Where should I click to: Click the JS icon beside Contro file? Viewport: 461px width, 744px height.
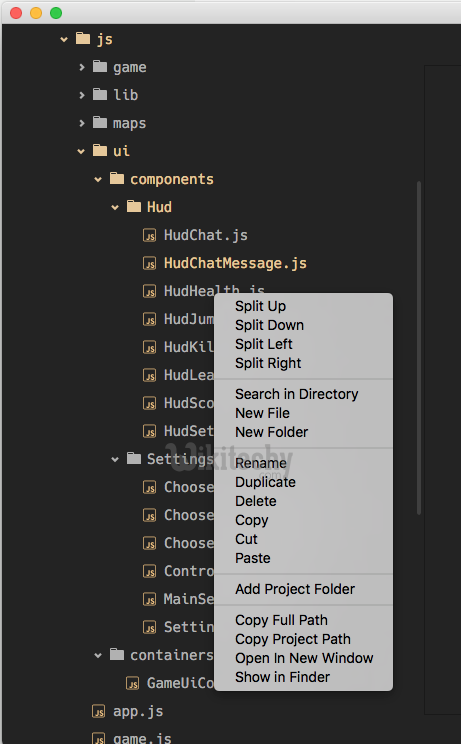[x=149, y=571]
